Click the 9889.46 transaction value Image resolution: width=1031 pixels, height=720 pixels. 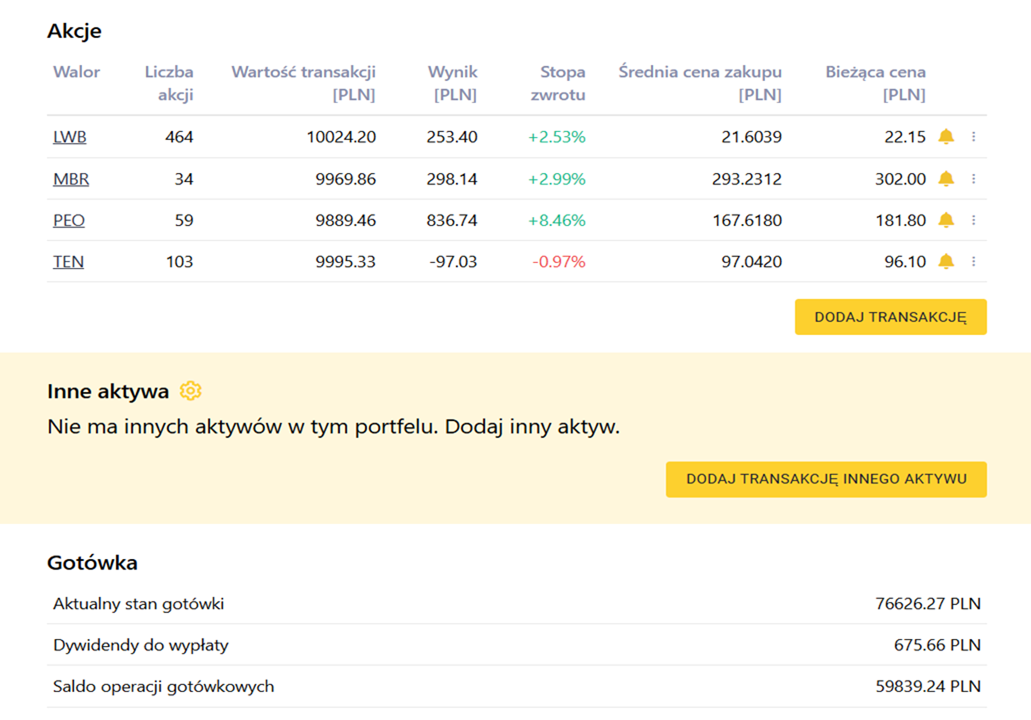(x=345, y=220)
